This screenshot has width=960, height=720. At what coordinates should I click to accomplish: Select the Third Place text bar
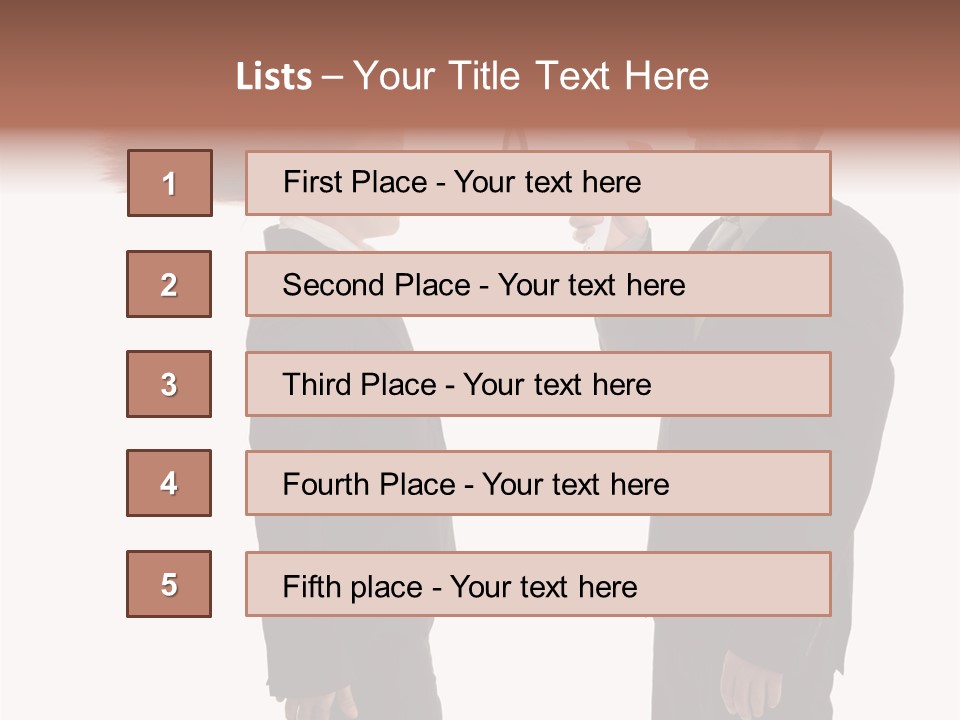tap(538, 384)
